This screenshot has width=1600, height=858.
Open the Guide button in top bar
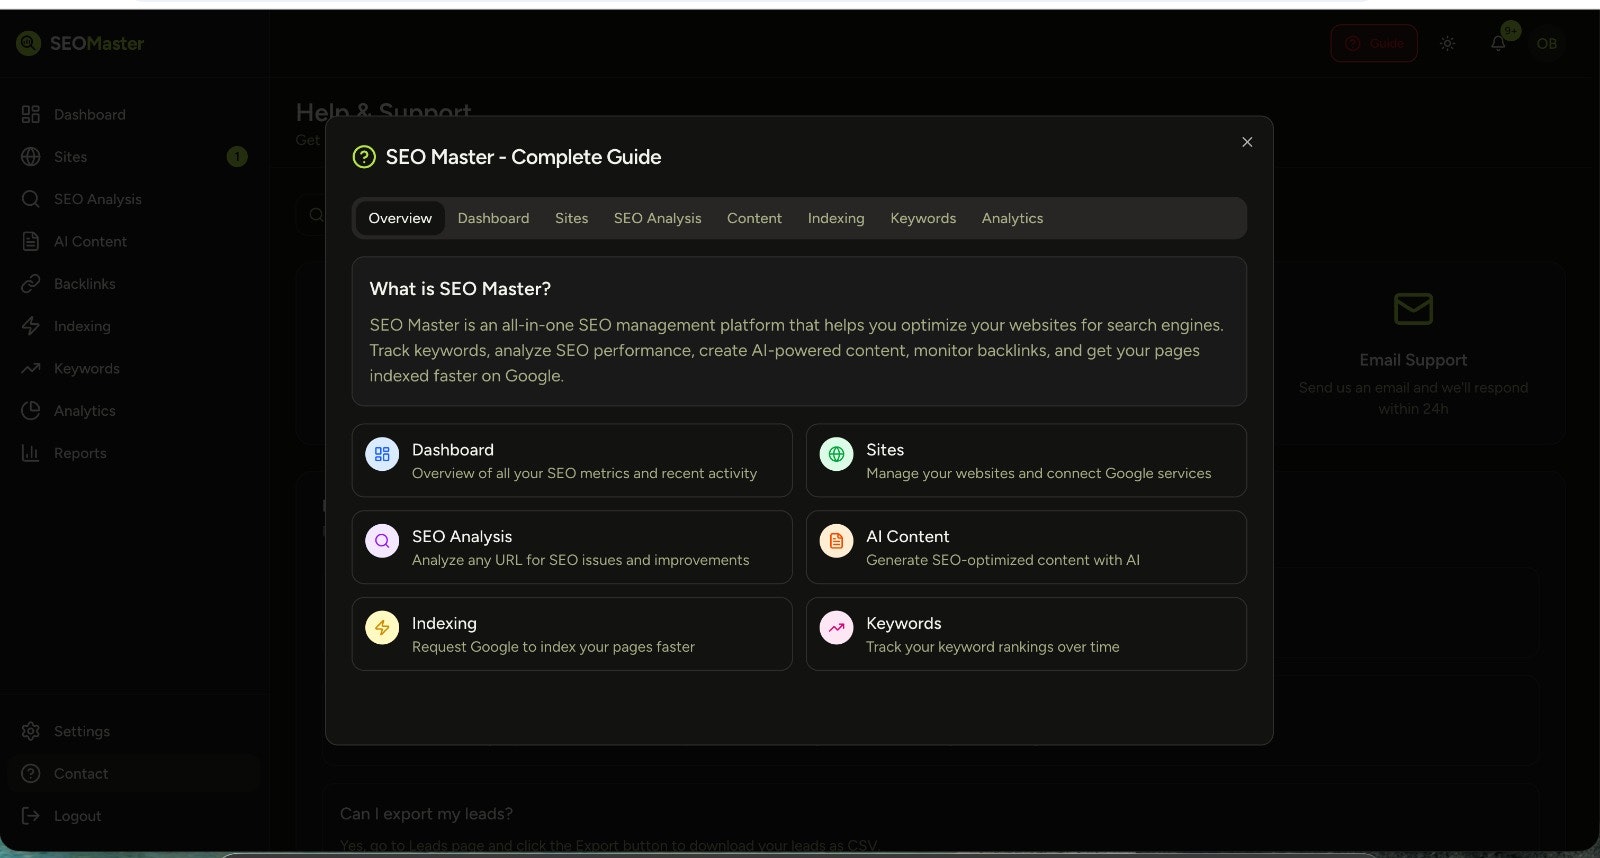click(1374, 43)
